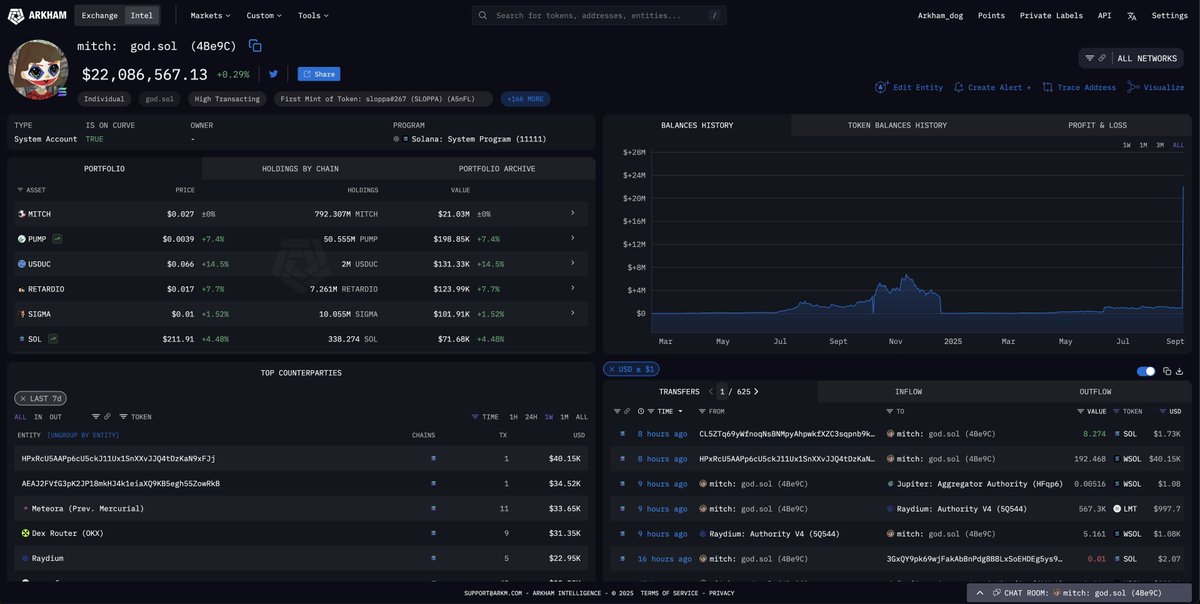Show only IN counterparties

click(38, 416)
